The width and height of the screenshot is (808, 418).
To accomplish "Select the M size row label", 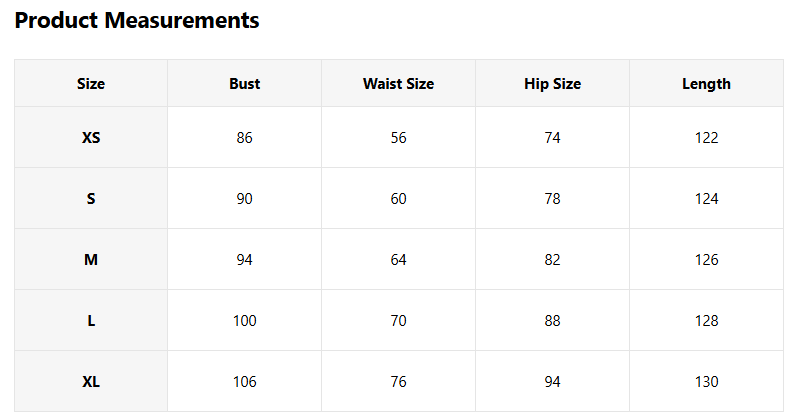I will (91, 260).
